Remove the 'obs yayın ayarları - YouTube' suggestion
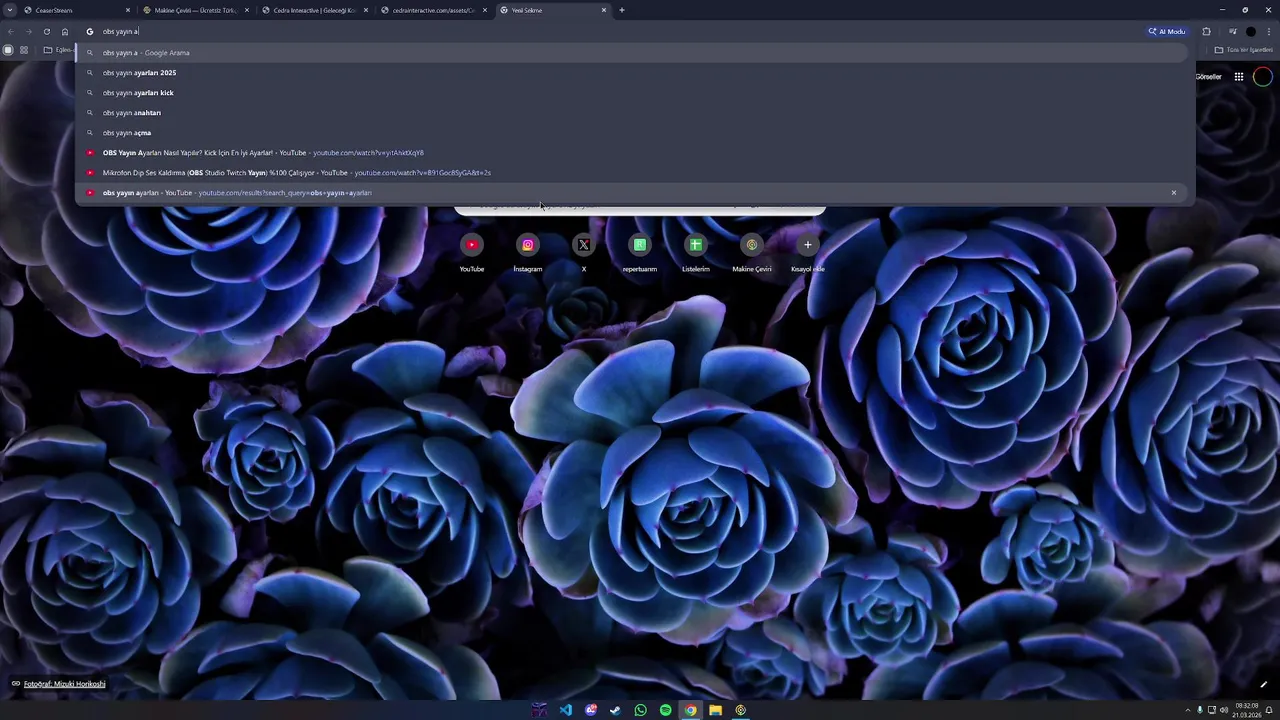 coord(1174,193)
